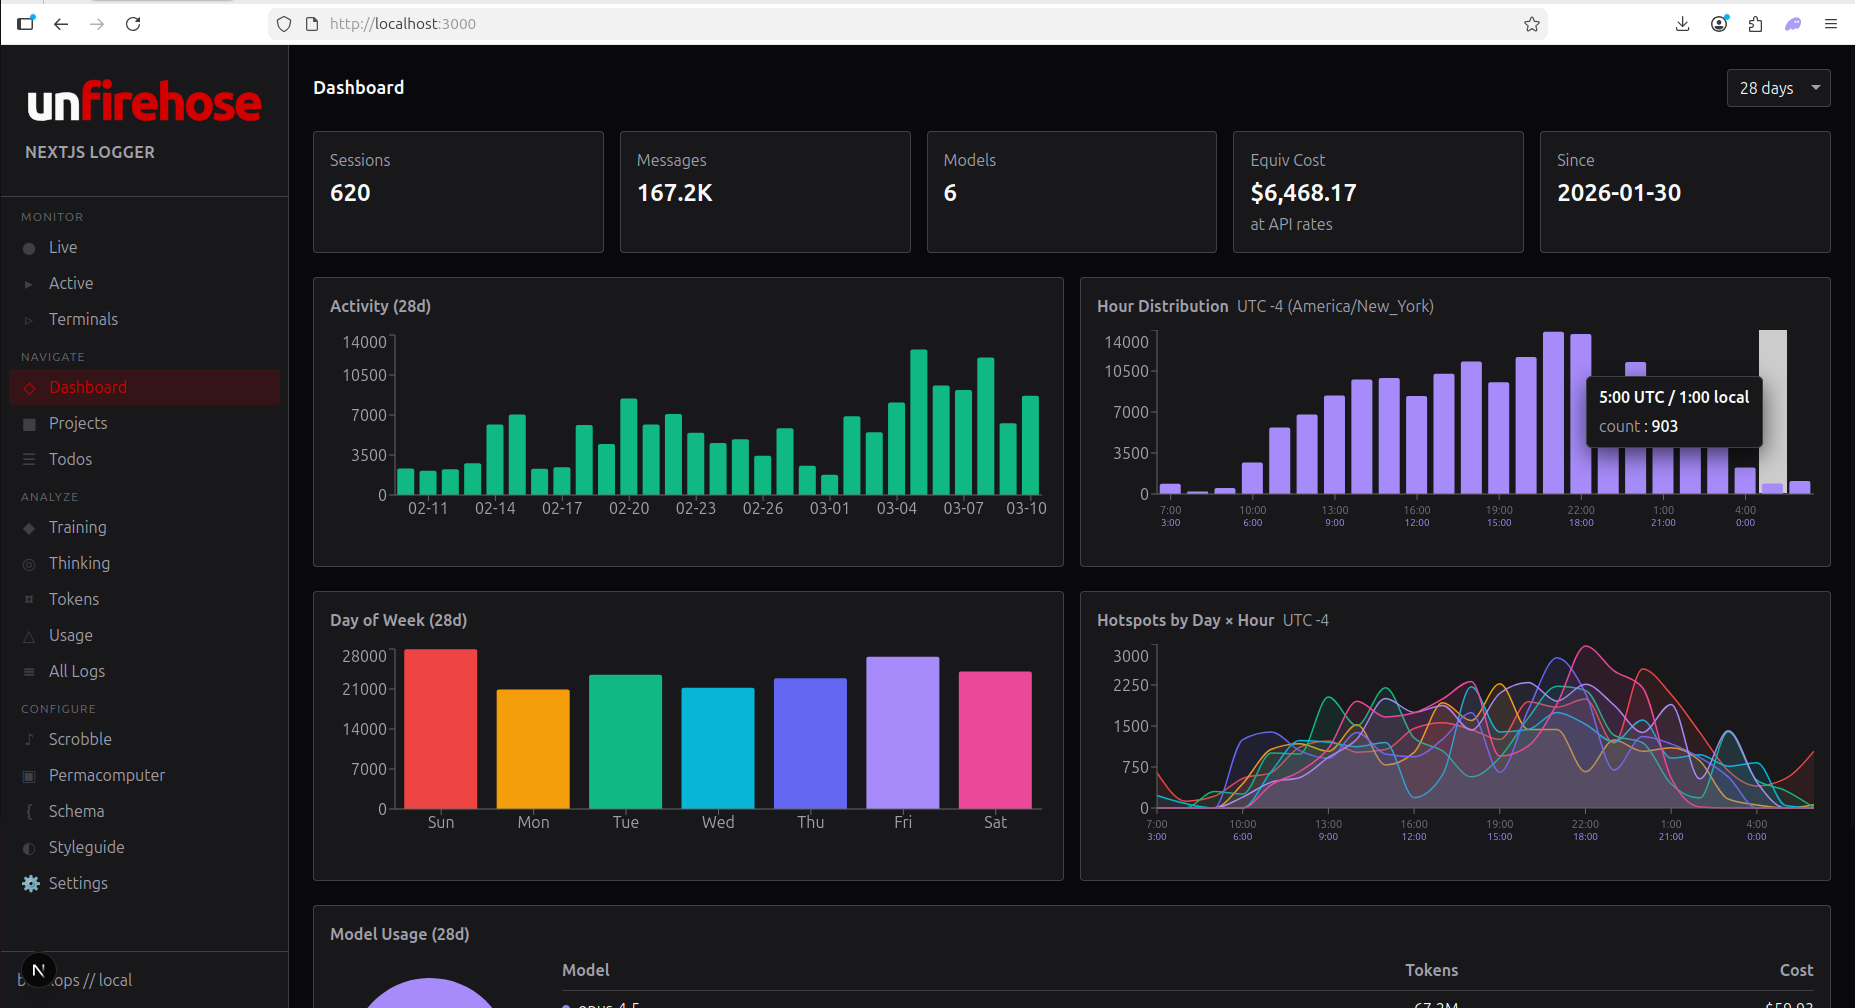Open the browser extensions menu

click(x=1755, y=24)
